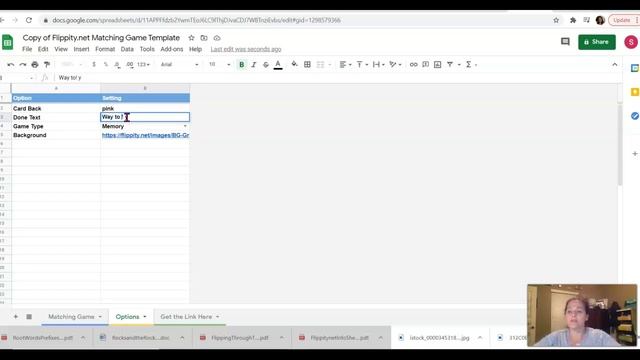The height and width of the screenshot is (360, 640).
Task: Open the Data menu
Action: 127,49
